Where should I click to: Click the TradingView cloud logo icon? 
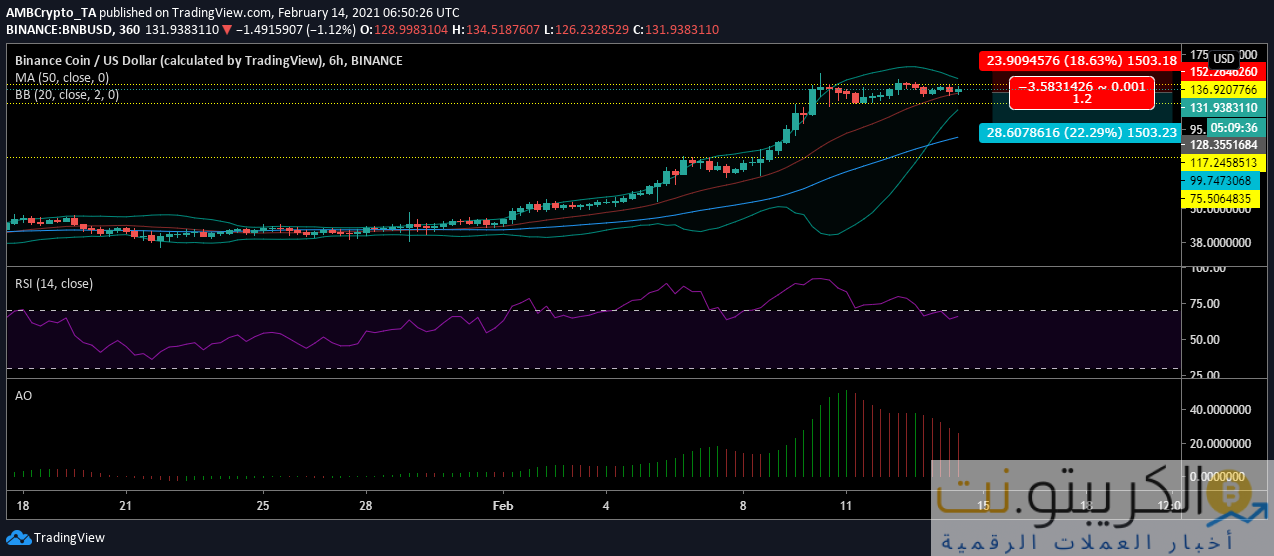pos(18,538)
